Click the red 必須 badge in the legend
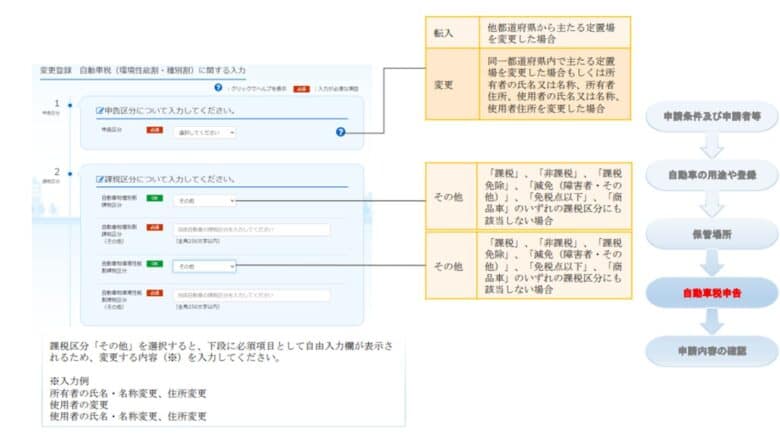The width and height of the screenshot is (780, 433). (x=301, y=89)
